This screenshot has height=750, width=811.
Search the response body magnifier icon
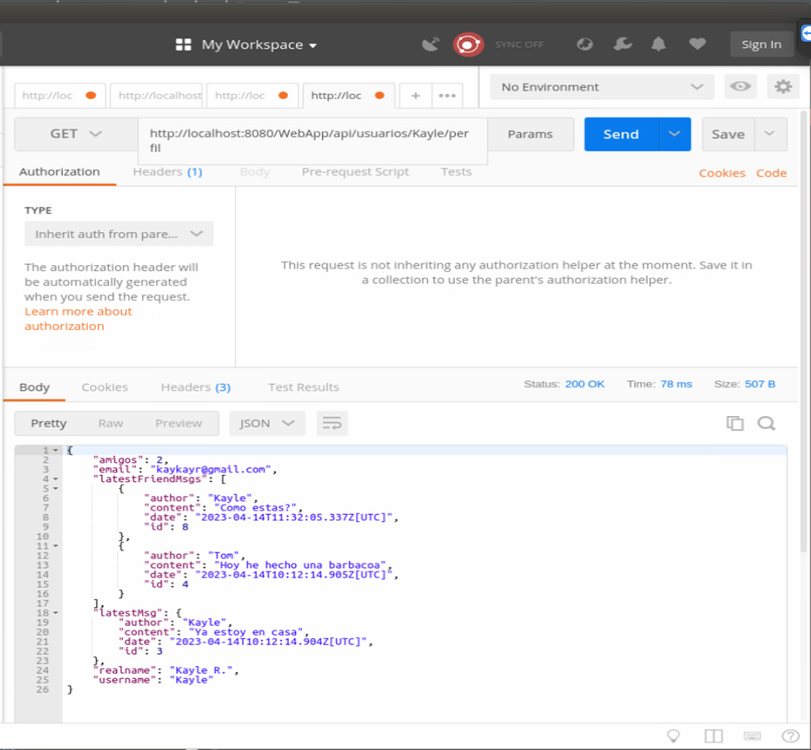pyautogui.click(x=766, y=423)
